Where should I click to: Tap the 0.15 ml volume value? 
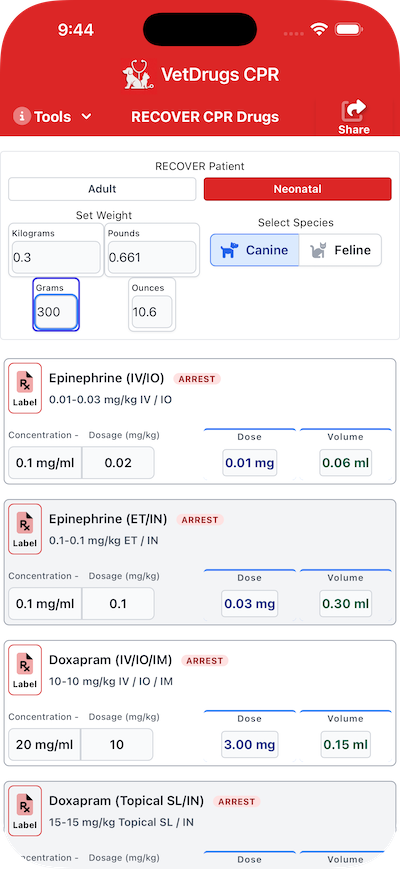(346, 744)
